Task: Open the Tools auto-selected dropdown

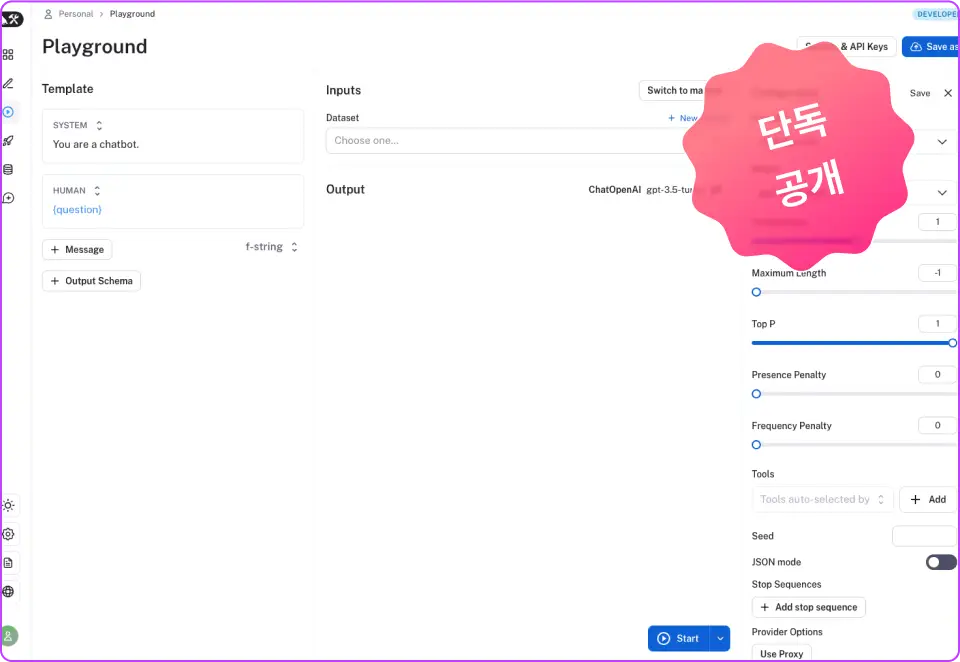Action: click(x=822, y=499)
